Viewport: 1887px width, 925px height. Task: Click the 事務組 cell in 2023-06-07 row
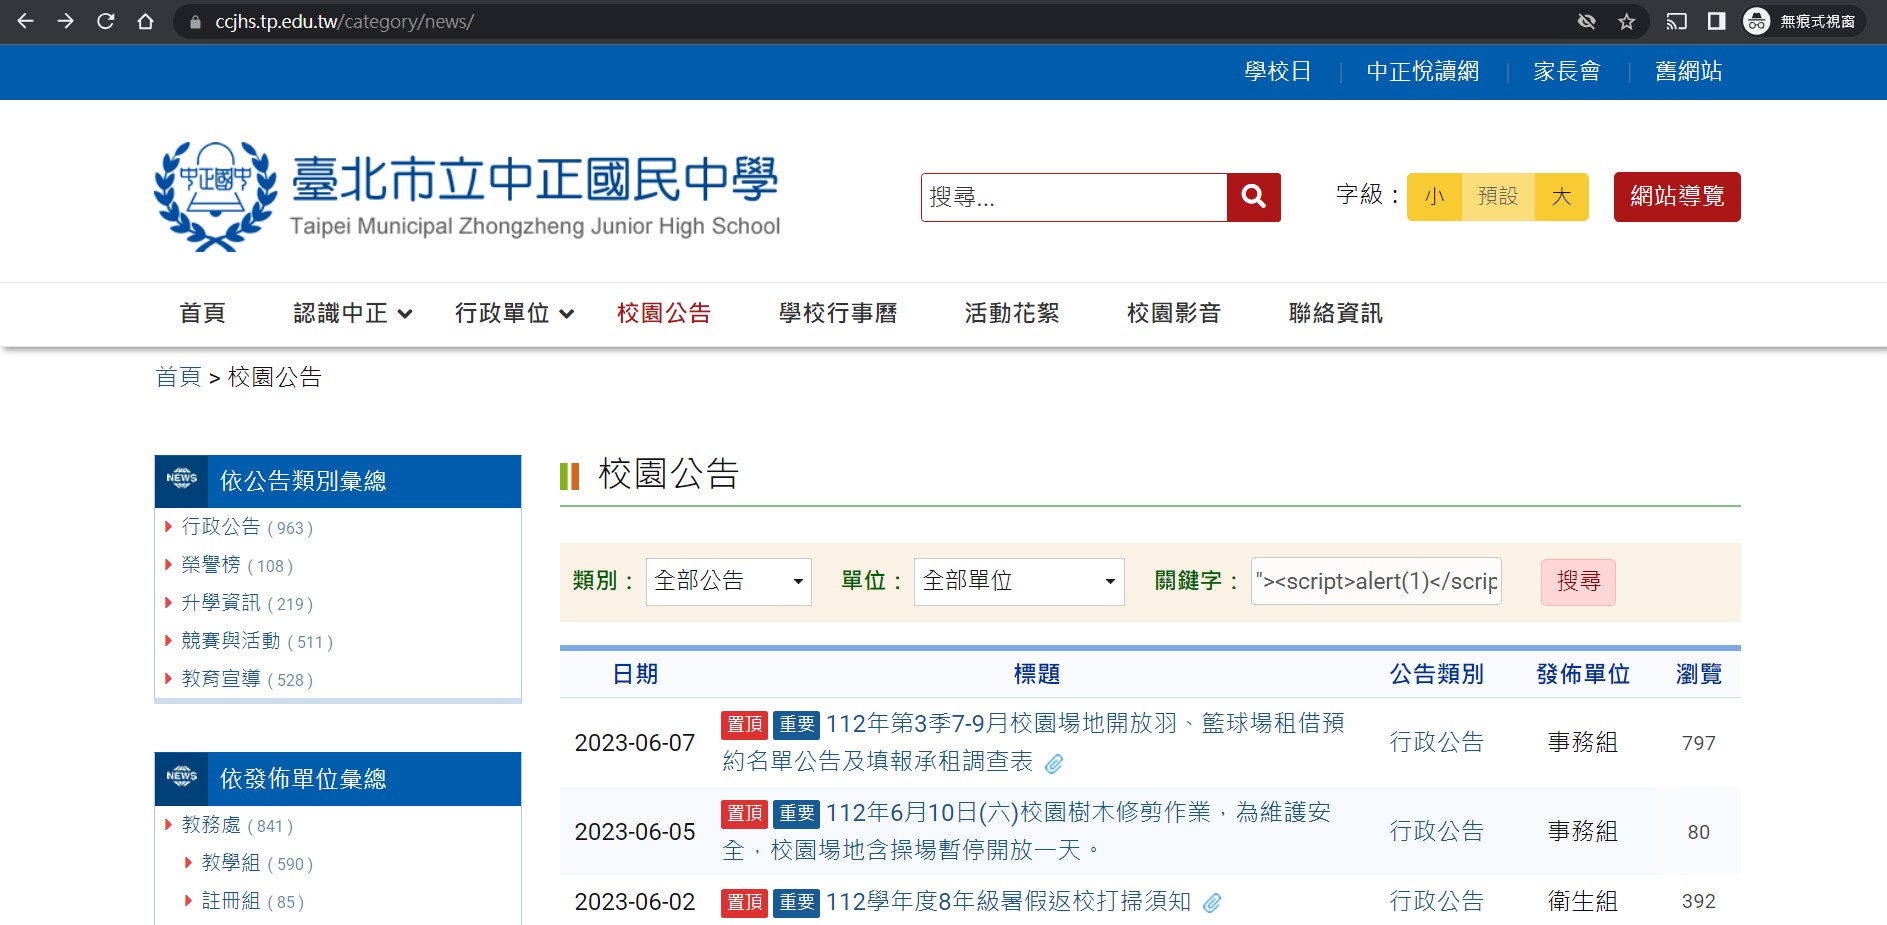click(x=1583, y=742)
